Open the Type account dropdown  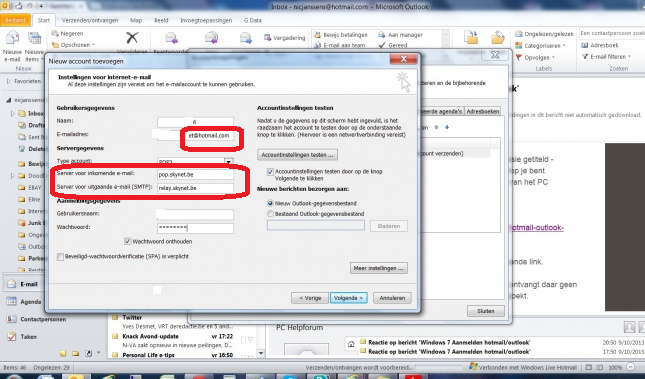(229, 161)
